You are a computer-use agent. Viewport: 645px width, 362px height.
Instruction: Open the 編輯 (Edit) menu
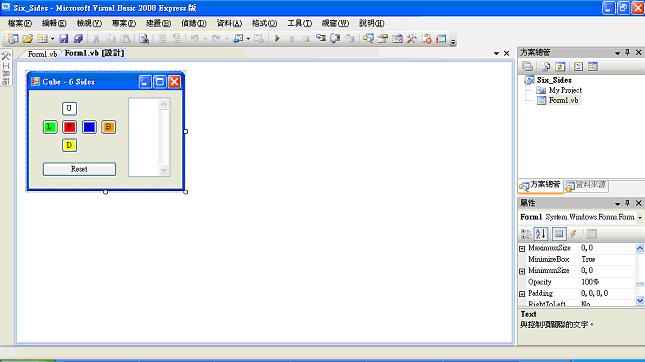pos(54,23)
